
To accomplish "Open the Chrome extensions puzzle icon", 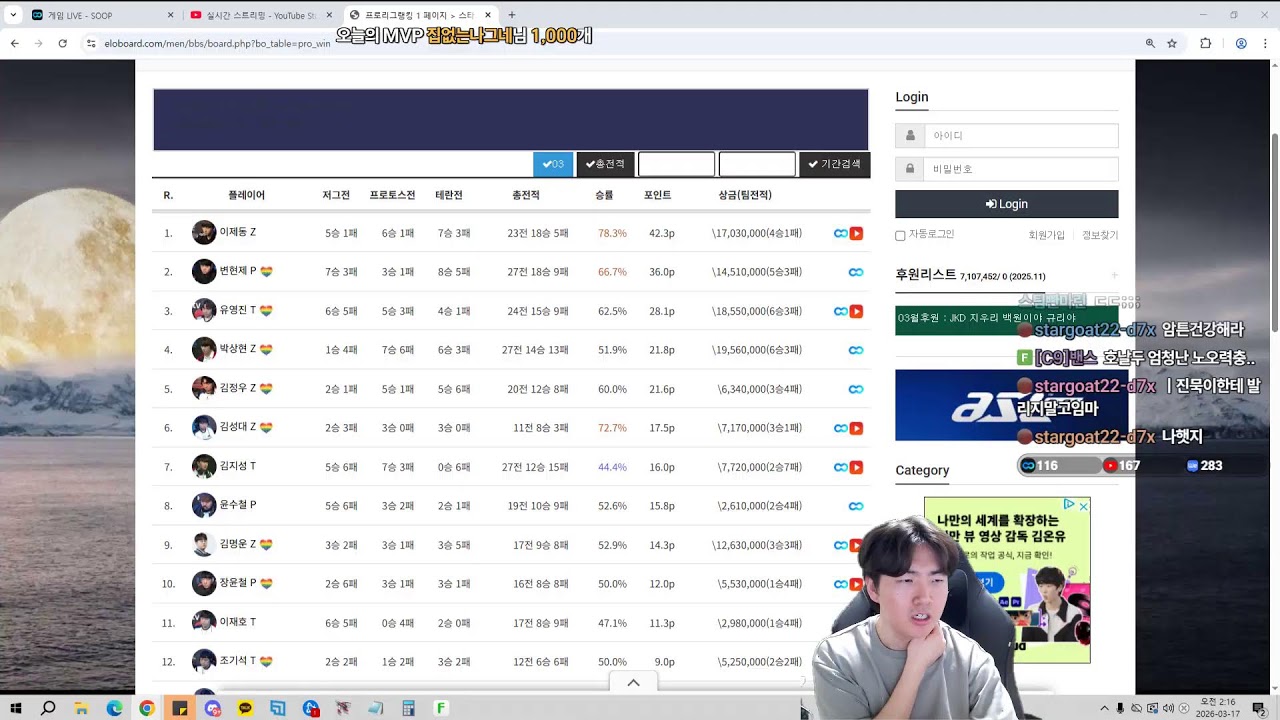I will click(x=1205, y=43).
